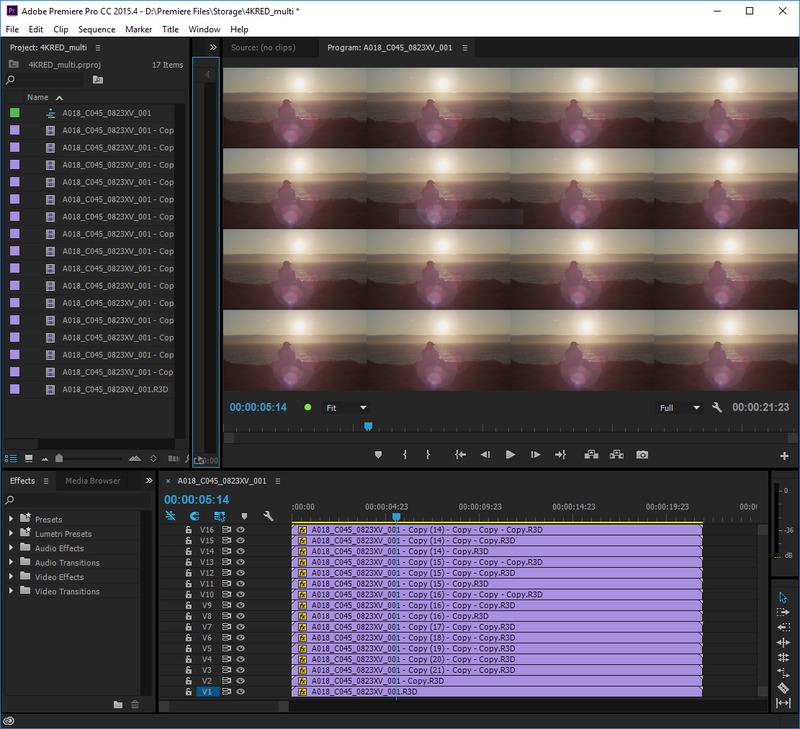Open the Sequence menu
Screen dimensions: 800x729
click(97, 30)
